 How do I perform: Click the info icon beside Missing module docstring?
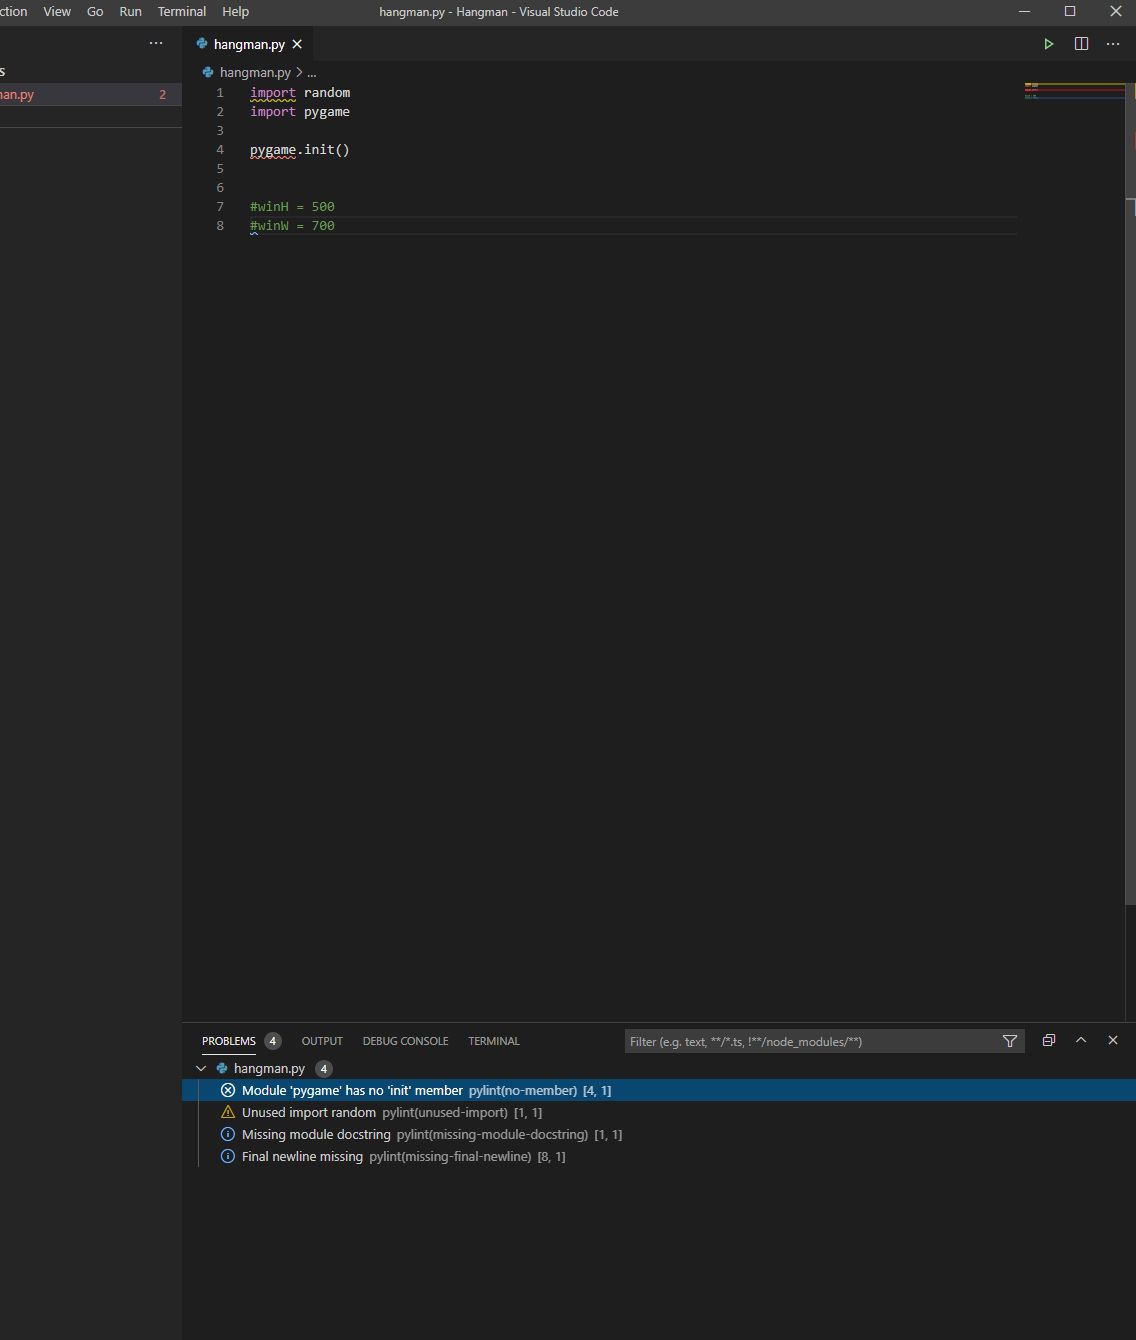point(228,1134)
